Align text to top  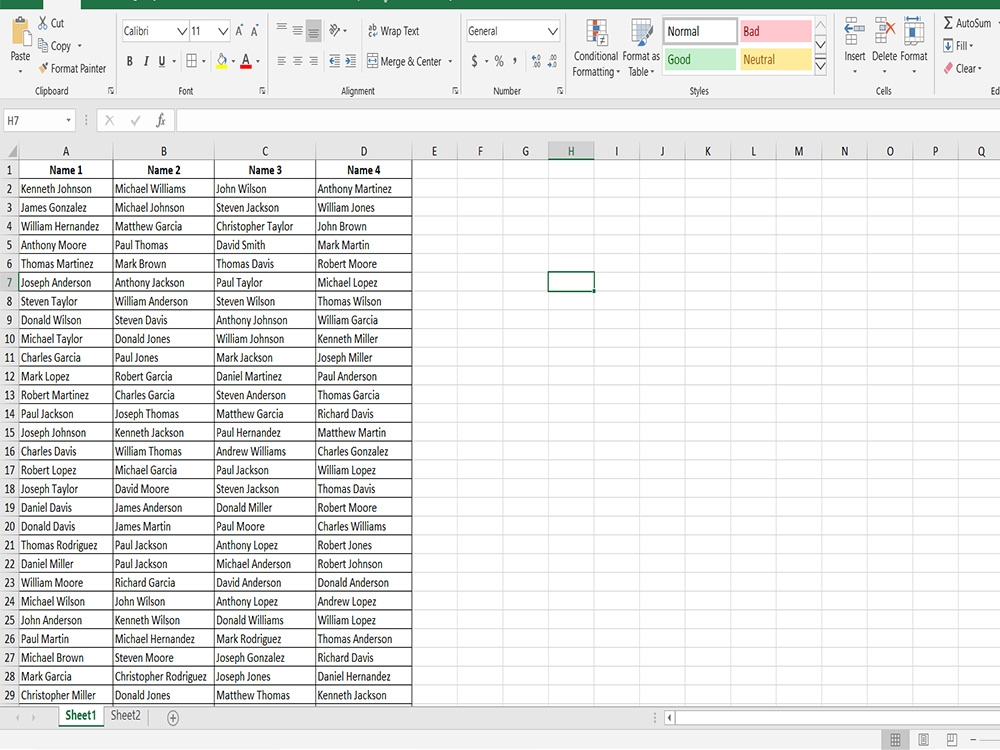pyautogui.click(x=281, y=29)
